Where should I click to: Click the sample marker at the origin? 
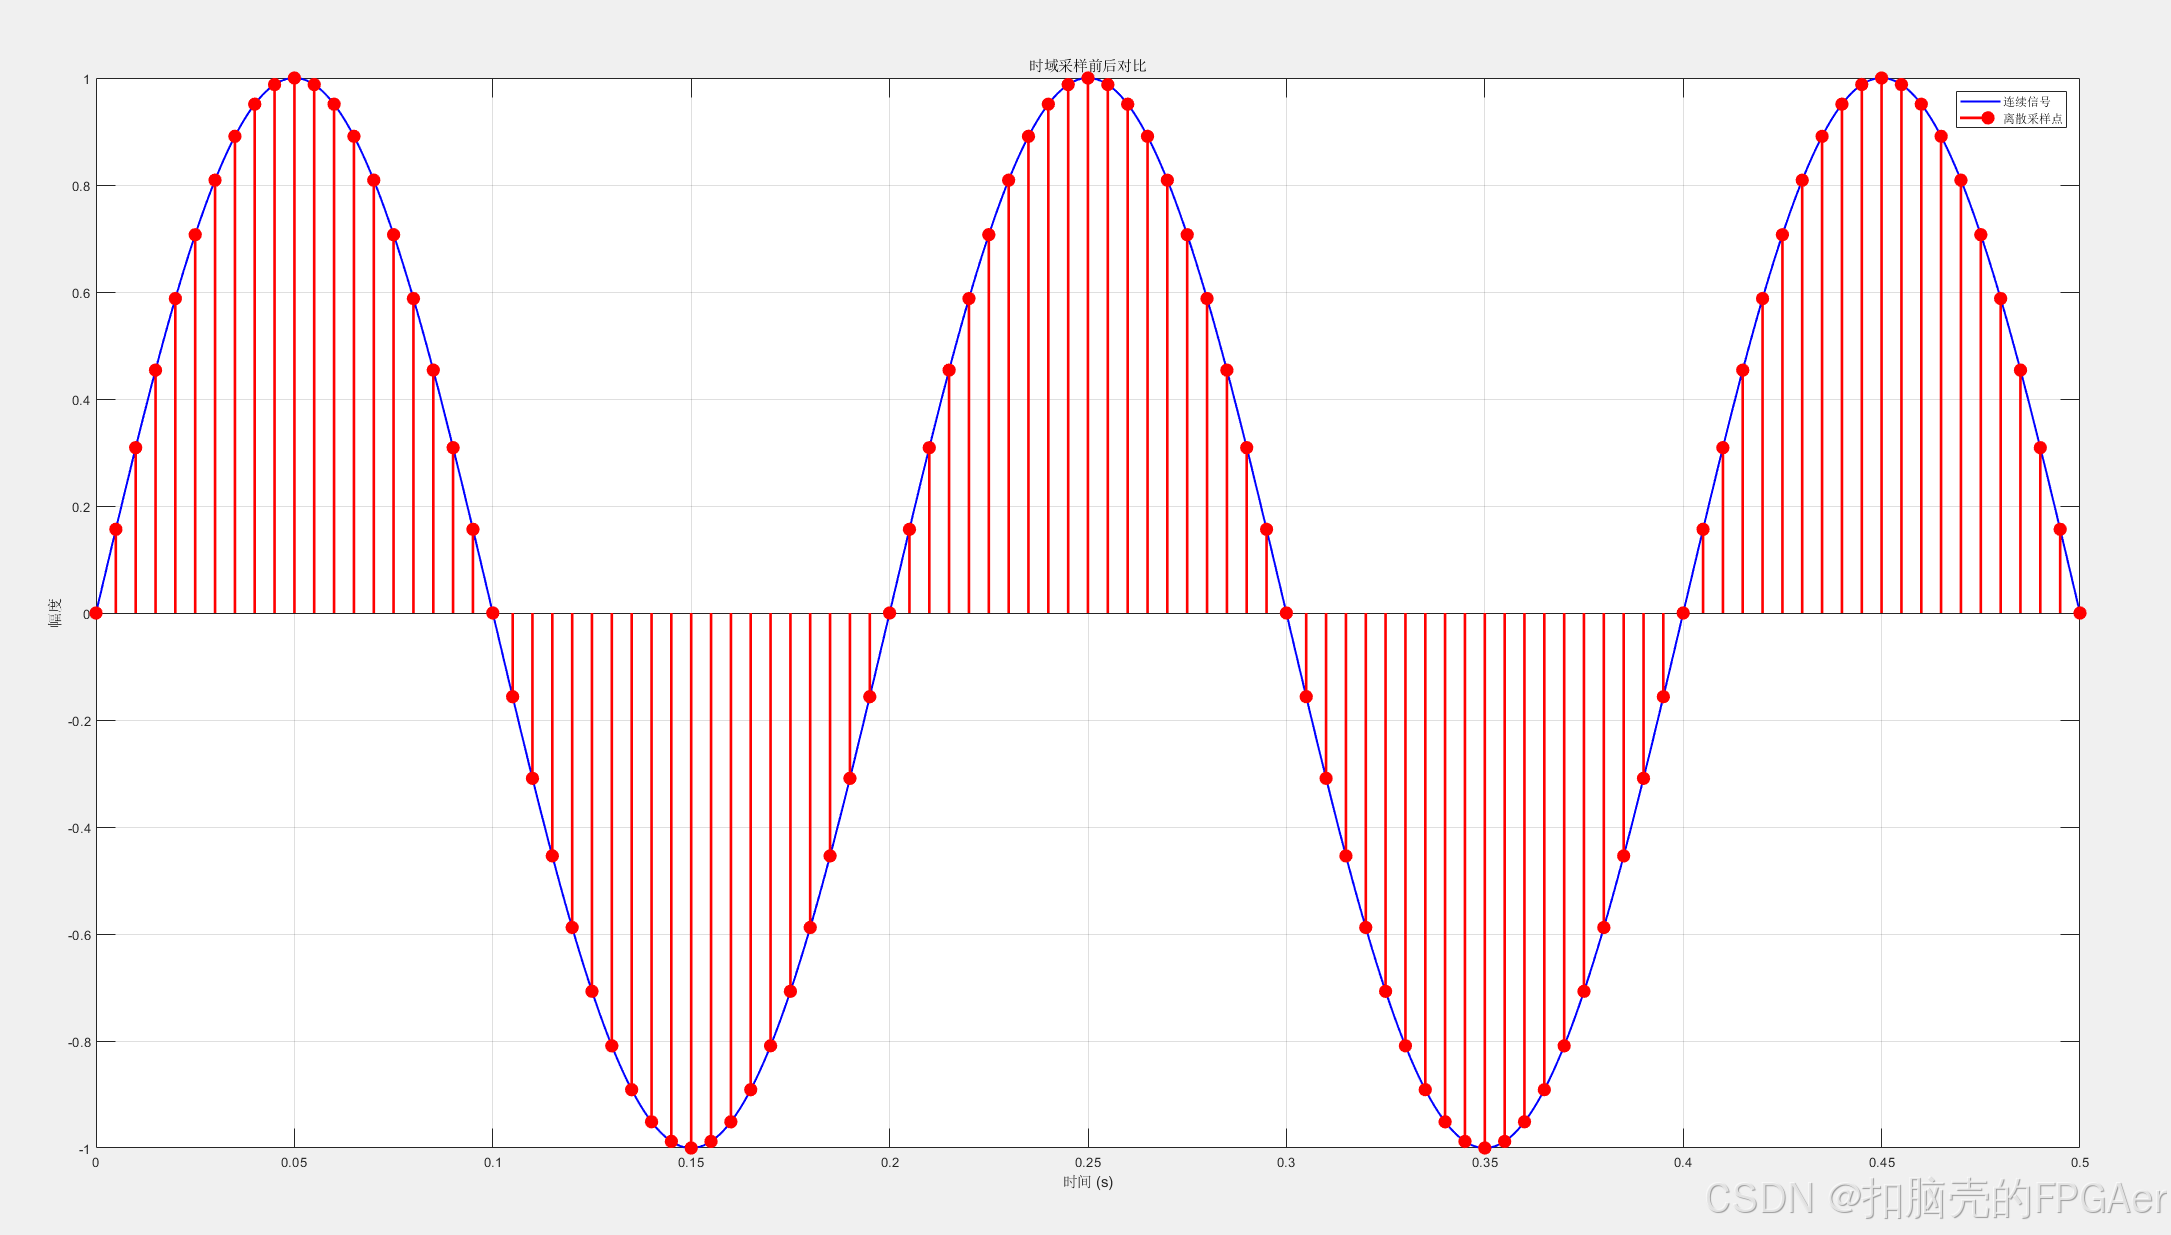click(96, 613)
